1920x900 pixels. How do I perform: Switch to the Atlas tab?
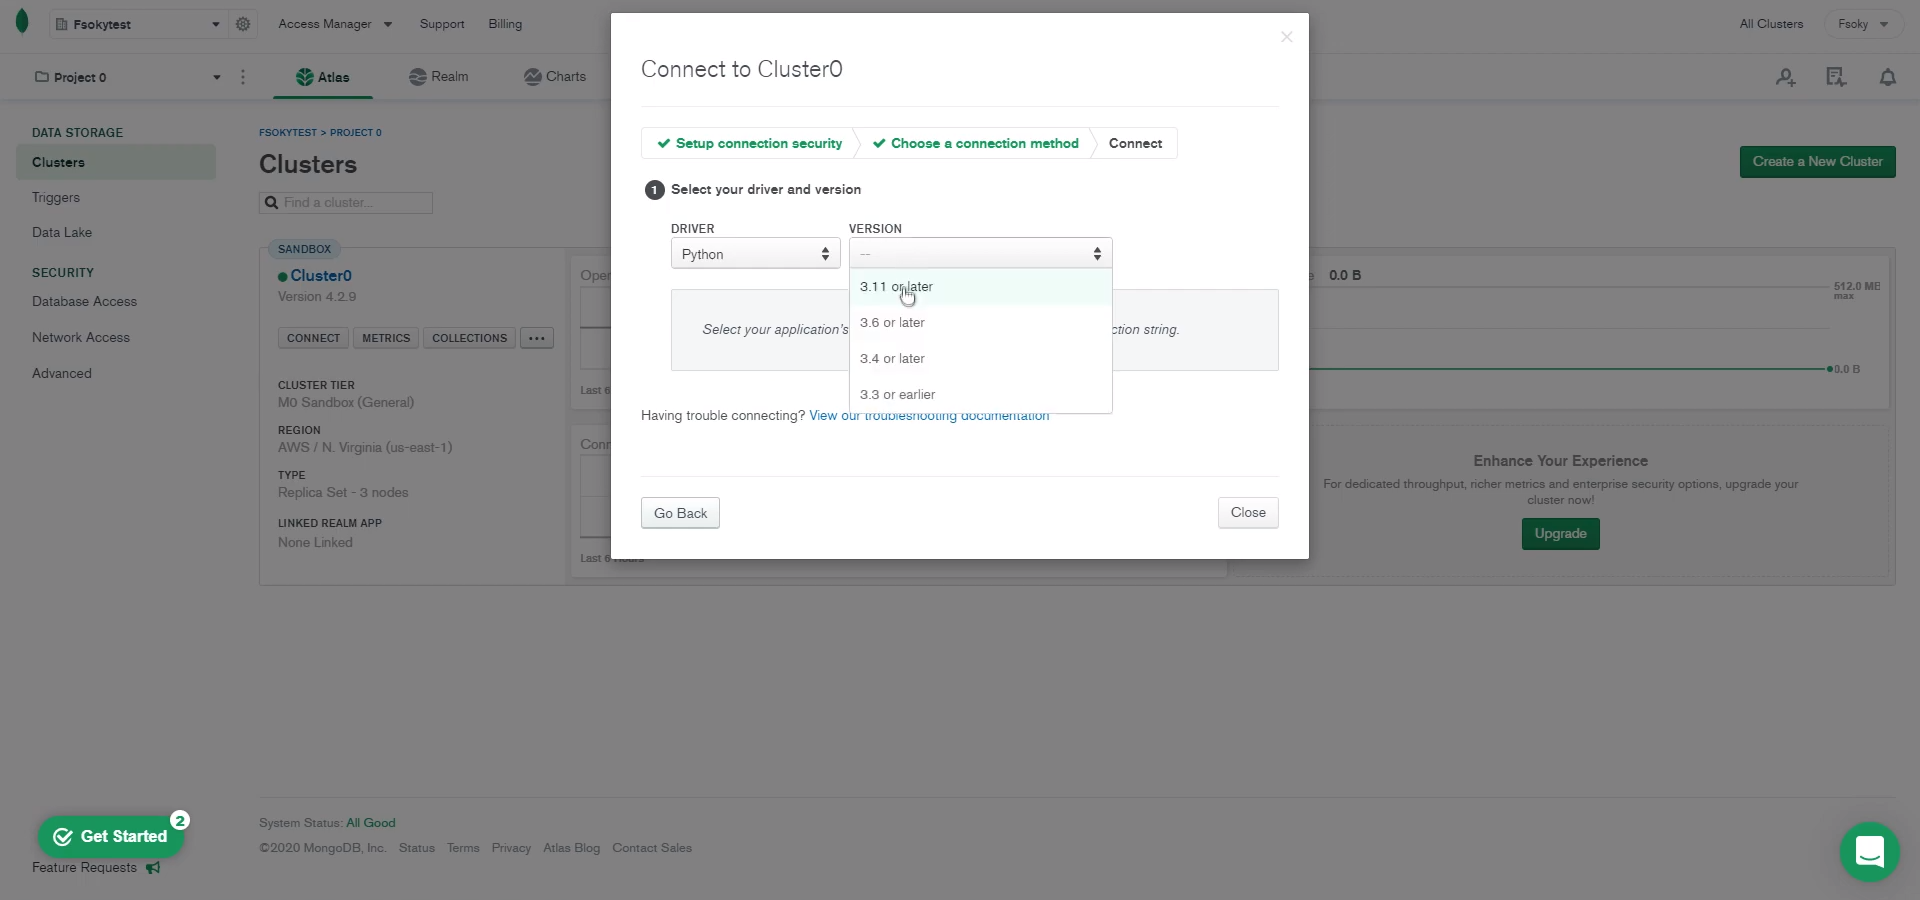coord(323,77)
